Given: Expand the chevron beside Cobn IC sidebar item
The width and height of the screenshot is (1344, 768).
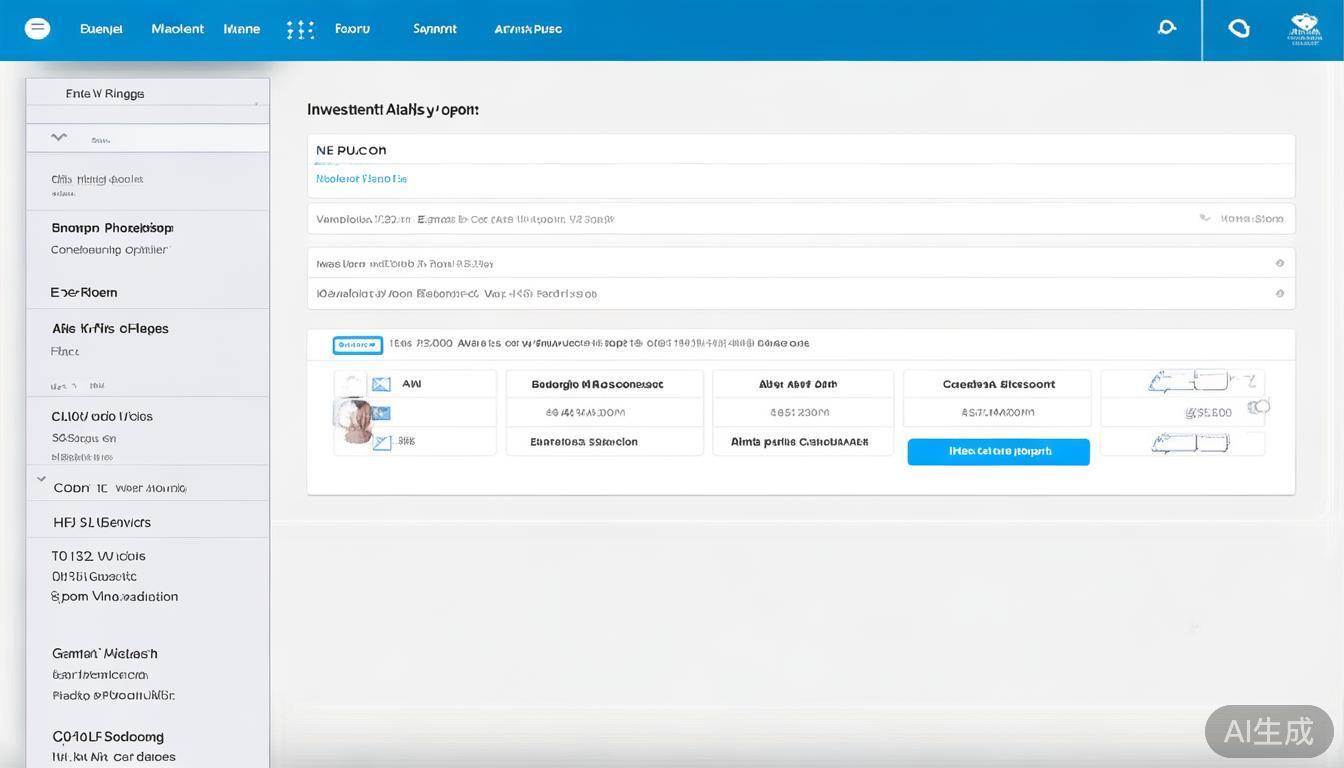Looking at the screenshot, I should click(41, 479).
